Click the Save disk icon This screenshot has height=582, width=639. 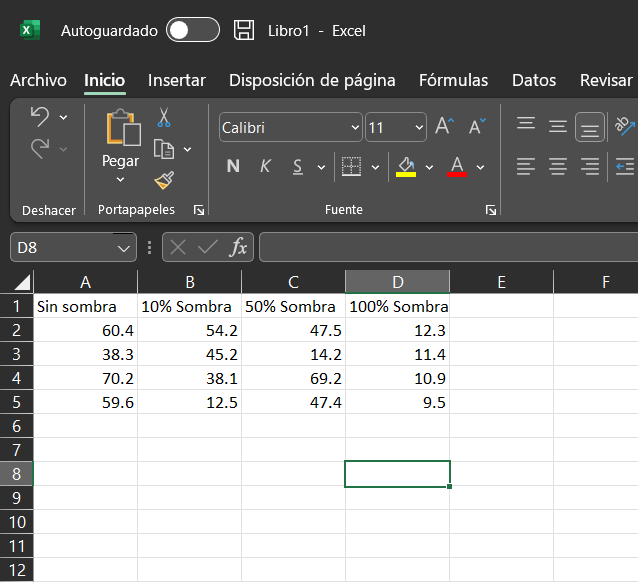[x=243, y=30]
